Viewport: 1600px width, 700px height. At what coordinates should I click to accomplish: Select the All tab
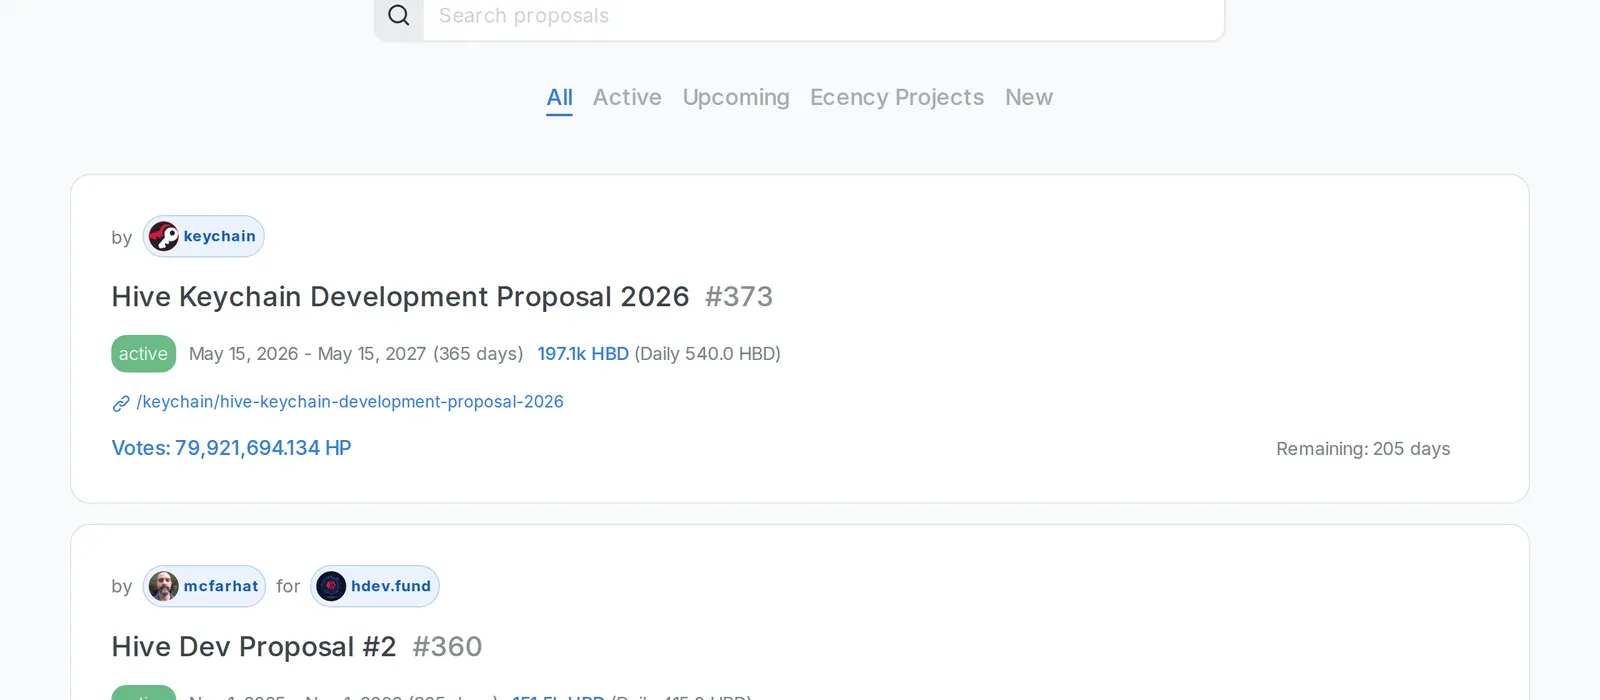click(x=559, y=97)
